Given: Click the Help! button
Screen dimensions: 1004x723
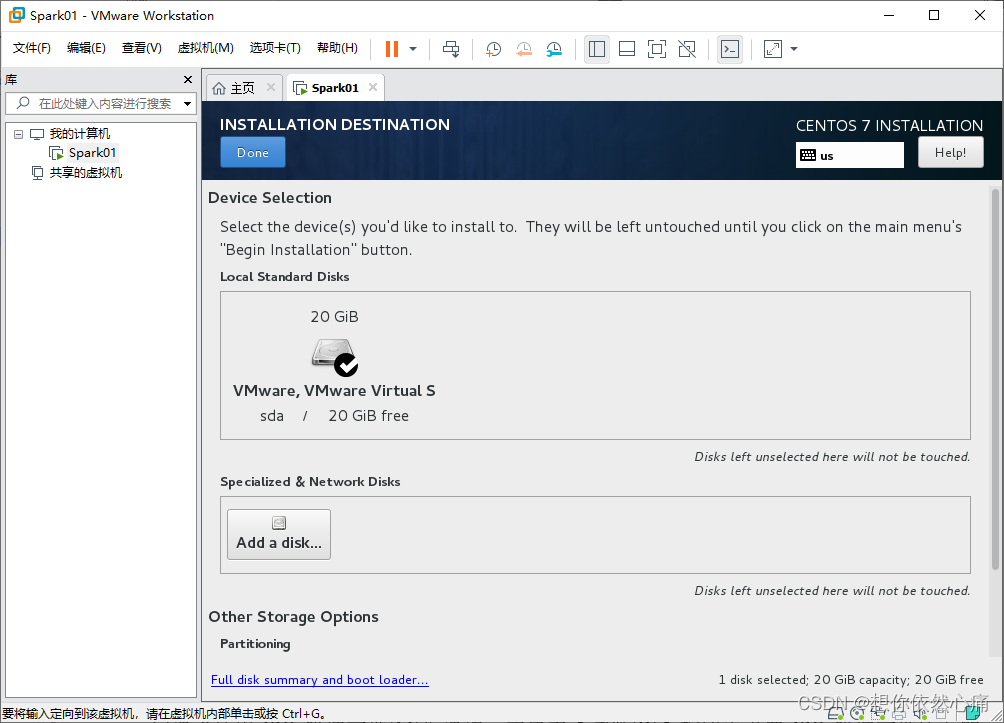Looking at the screenshot, I should coord(950,152).
